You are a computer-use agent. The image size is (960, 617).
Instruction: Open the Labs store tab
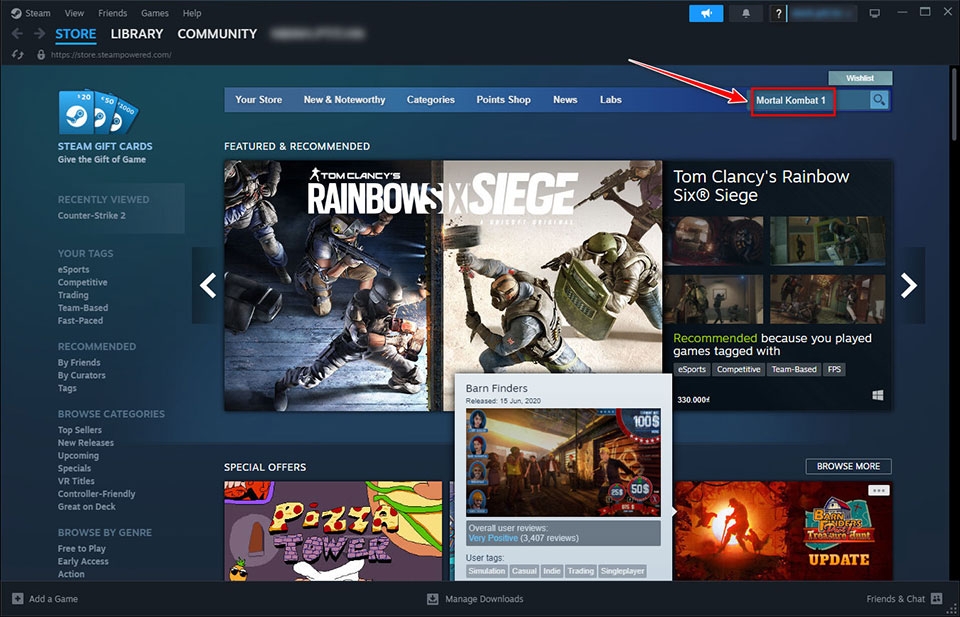coord(610,100)
